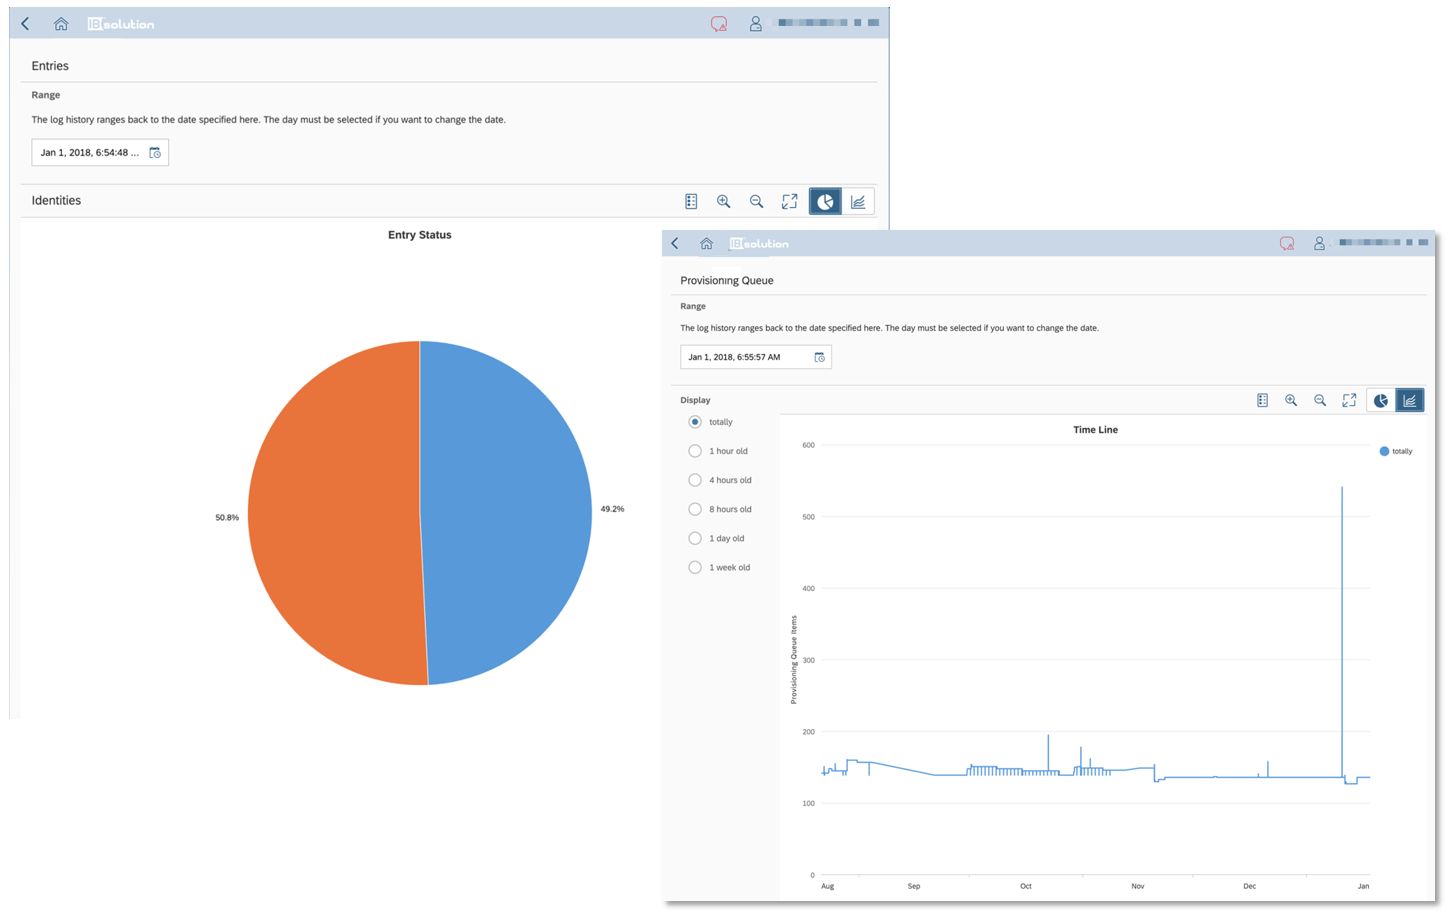Click the 'Time Line' chart title
The width and height of the screenshot is (1449, 911).
1096,430
